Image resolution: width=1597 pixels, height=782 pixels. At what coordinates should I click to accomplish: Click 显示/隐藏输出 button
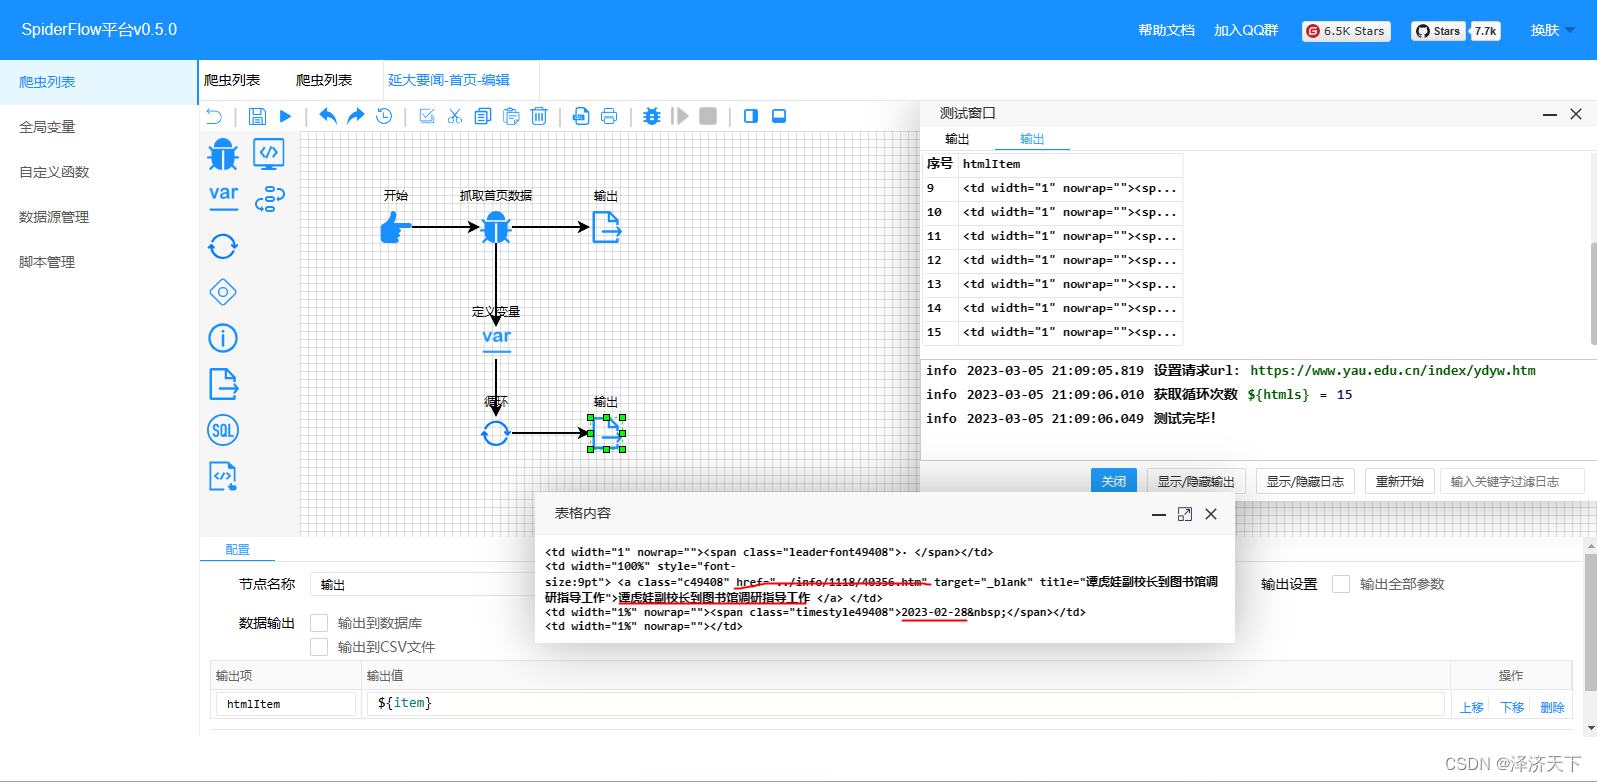pyautogui.click(x=1196, y=481)
